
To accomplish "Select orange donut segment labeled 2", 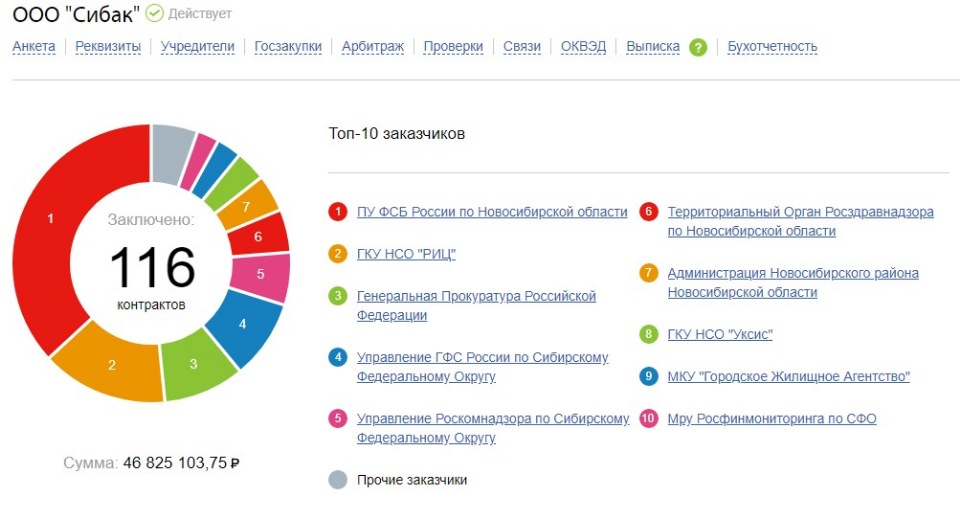I will coord(111,365).
